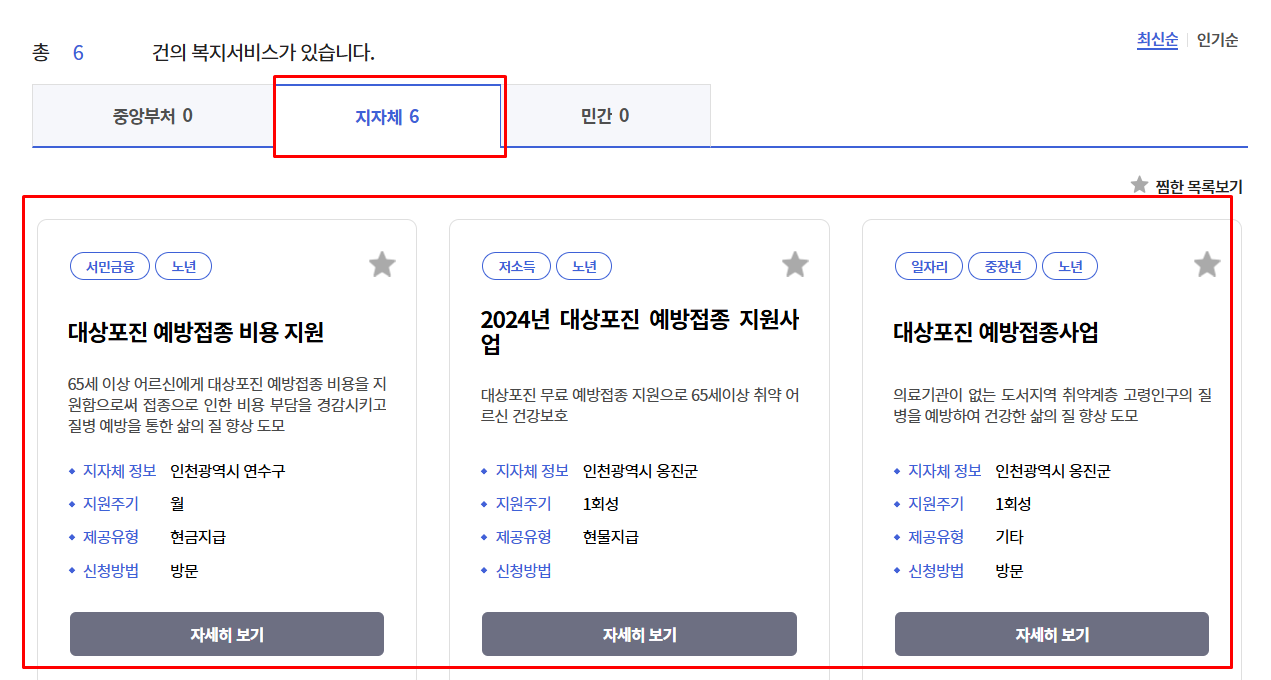The height and width of the screenshot is (680, 1271).
Task: Toggle bookmark star on third welfare card
Action: pyautogui.click(x=1206, y=263)
